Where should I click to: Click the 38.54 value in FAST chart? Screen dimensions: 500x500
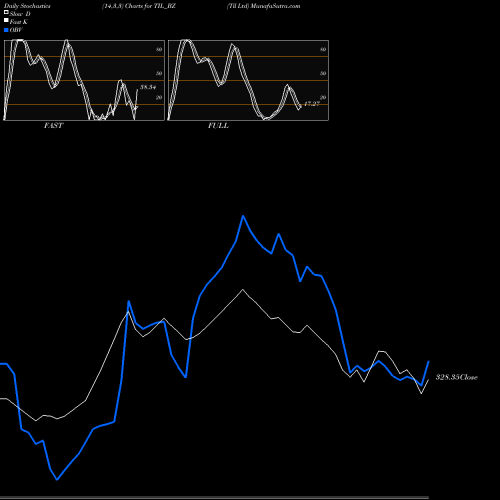148,87
